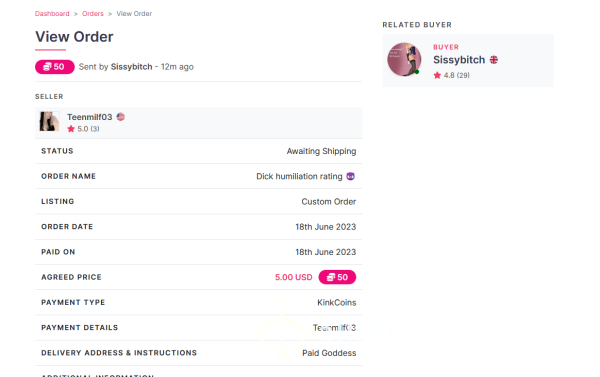Click the related buyer's round avatar
Viewport: 600px width, 377px height.
click(404, 59)
